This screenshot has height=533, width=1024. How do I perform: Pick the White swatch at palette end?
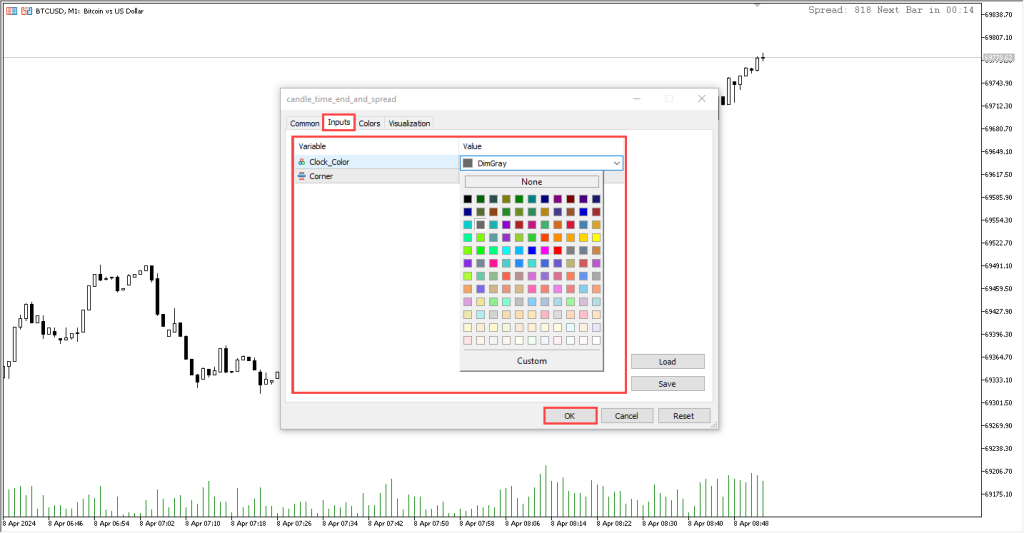coord(596,340)
